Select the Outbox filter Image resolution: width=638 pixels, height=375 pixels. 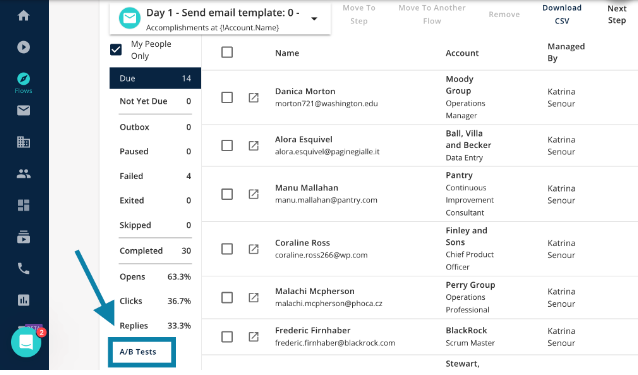coord(155,127)
